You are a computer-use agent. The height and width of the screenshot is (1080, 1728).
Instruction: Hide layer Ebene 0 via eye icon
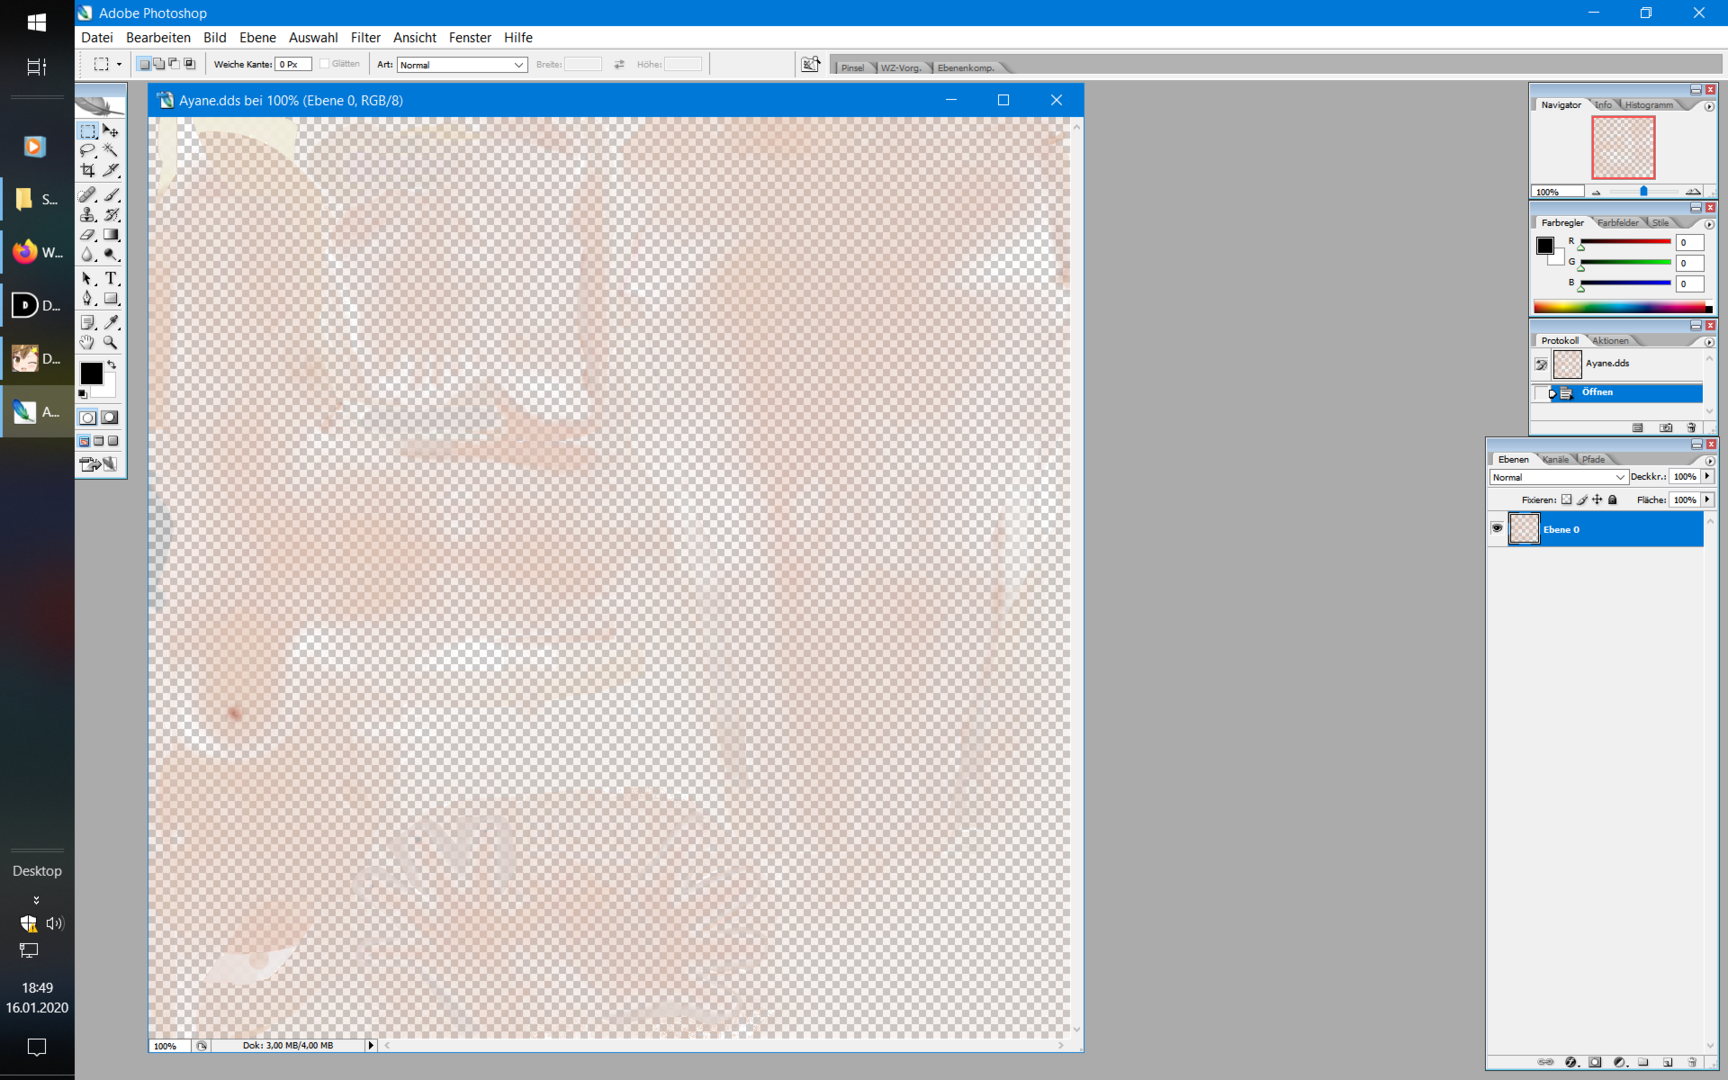tap(1497, 529)
